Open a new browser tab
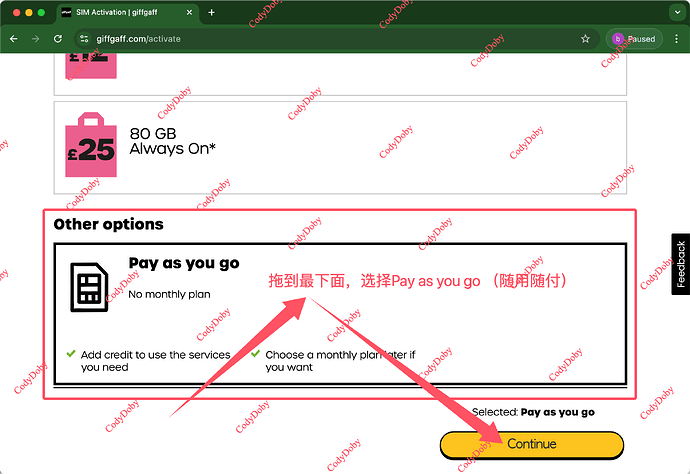Viewport: 690px width, 474px height. (211, 12)
